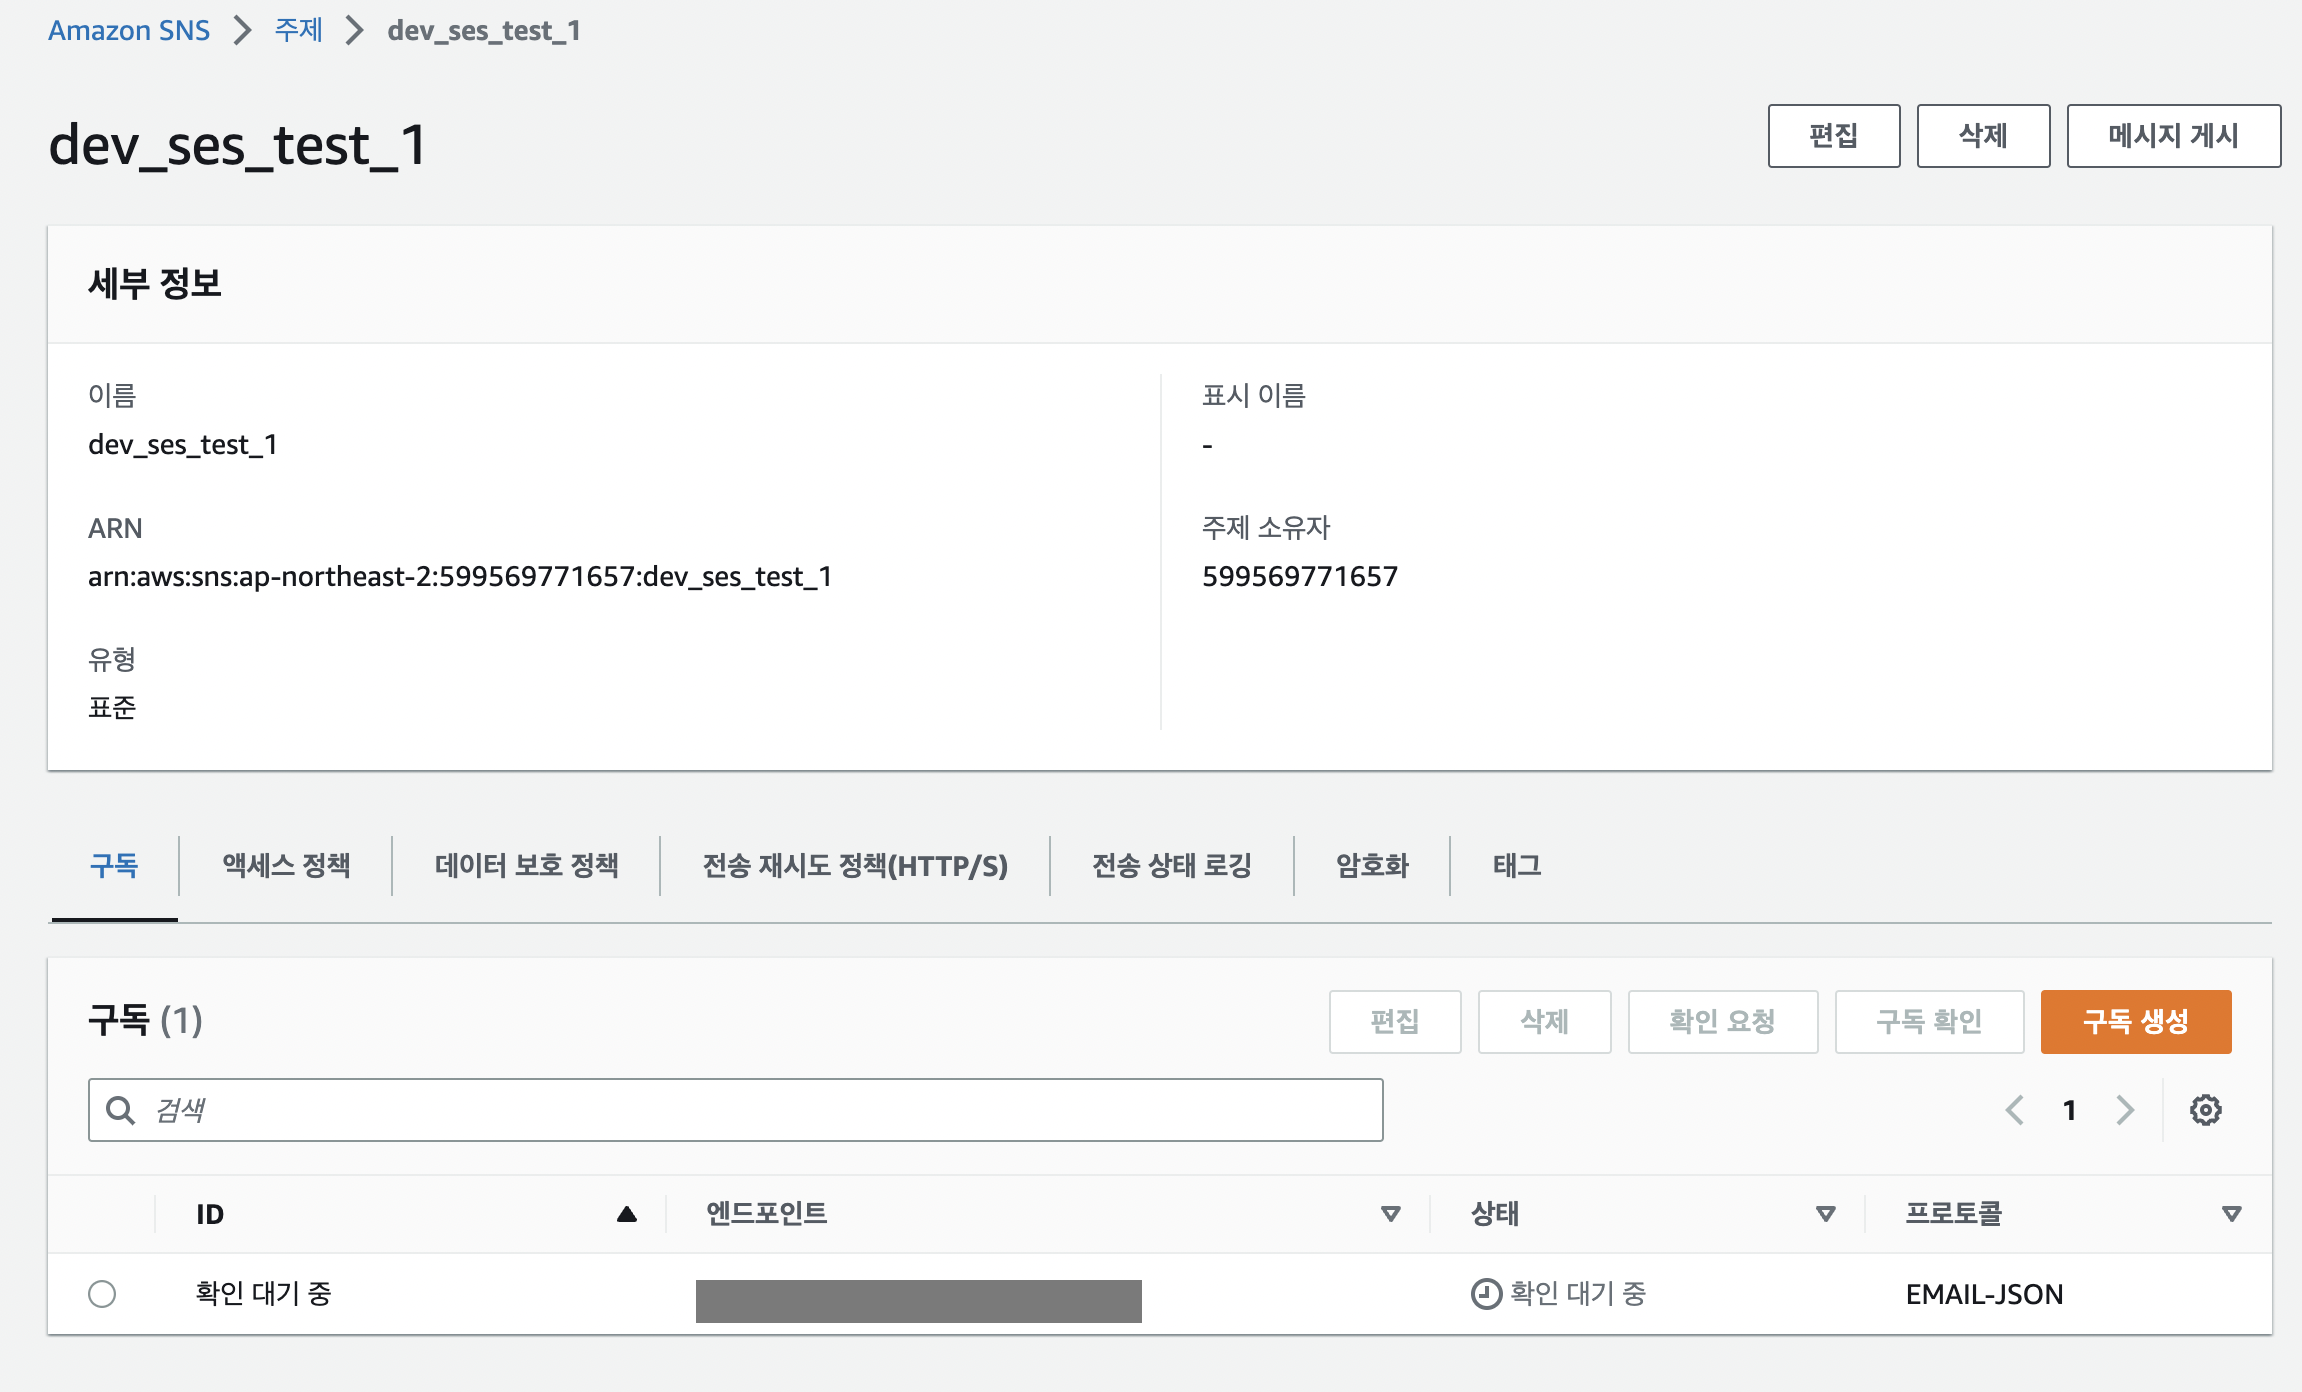The width and height of the screenshot is (2302, 1392).
Task: Select the subscription row radio button
Action: point(102,1294)
